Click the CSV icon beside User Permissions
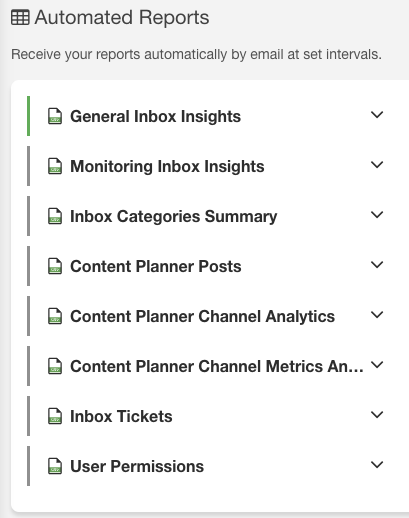Screen dimensions: 409x518 pos(55,466)
